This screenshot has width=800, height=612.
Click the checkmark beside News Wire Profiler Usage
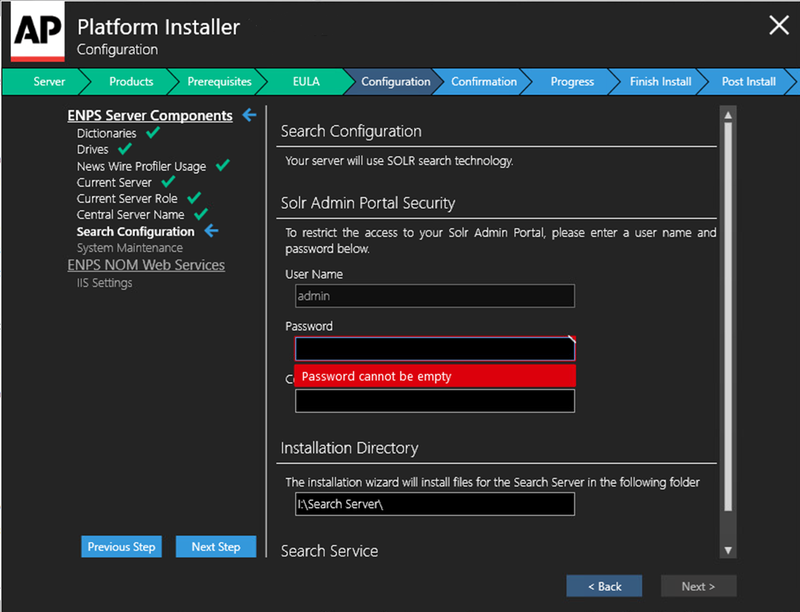[x=222, y=165]
